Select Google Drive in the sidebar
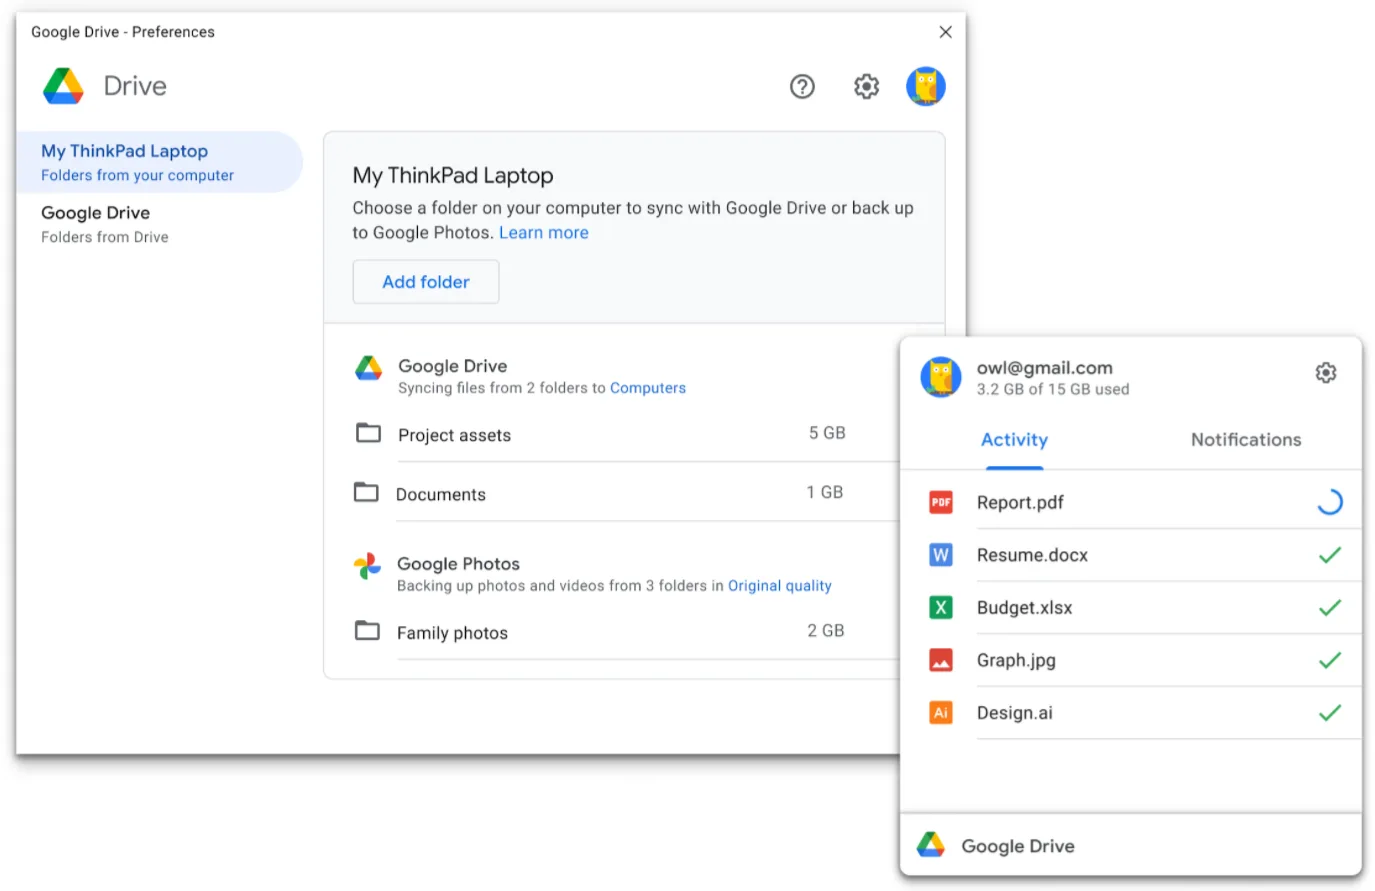 point(95,212)
